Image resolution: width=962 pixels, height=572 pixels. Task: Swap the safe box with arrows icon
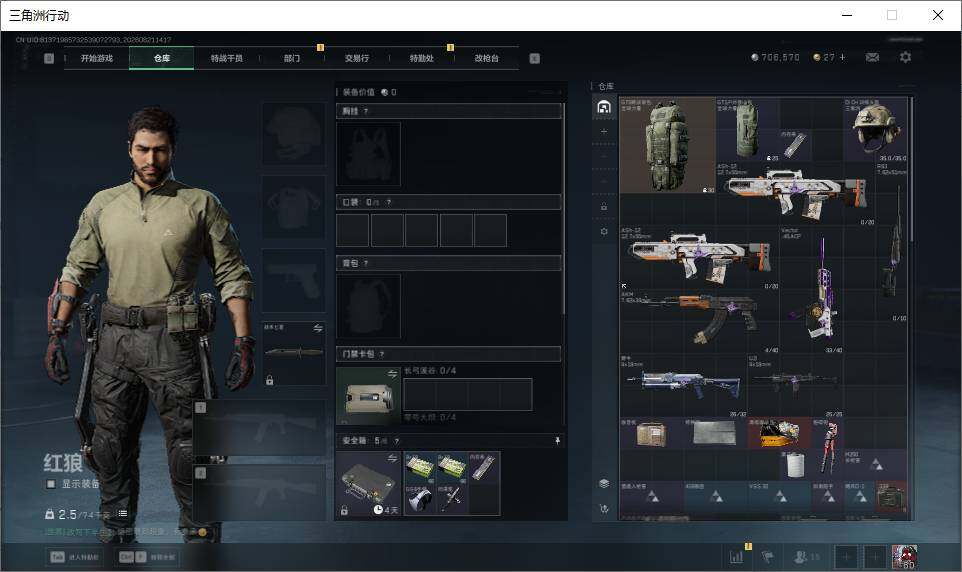coord(392,458)
